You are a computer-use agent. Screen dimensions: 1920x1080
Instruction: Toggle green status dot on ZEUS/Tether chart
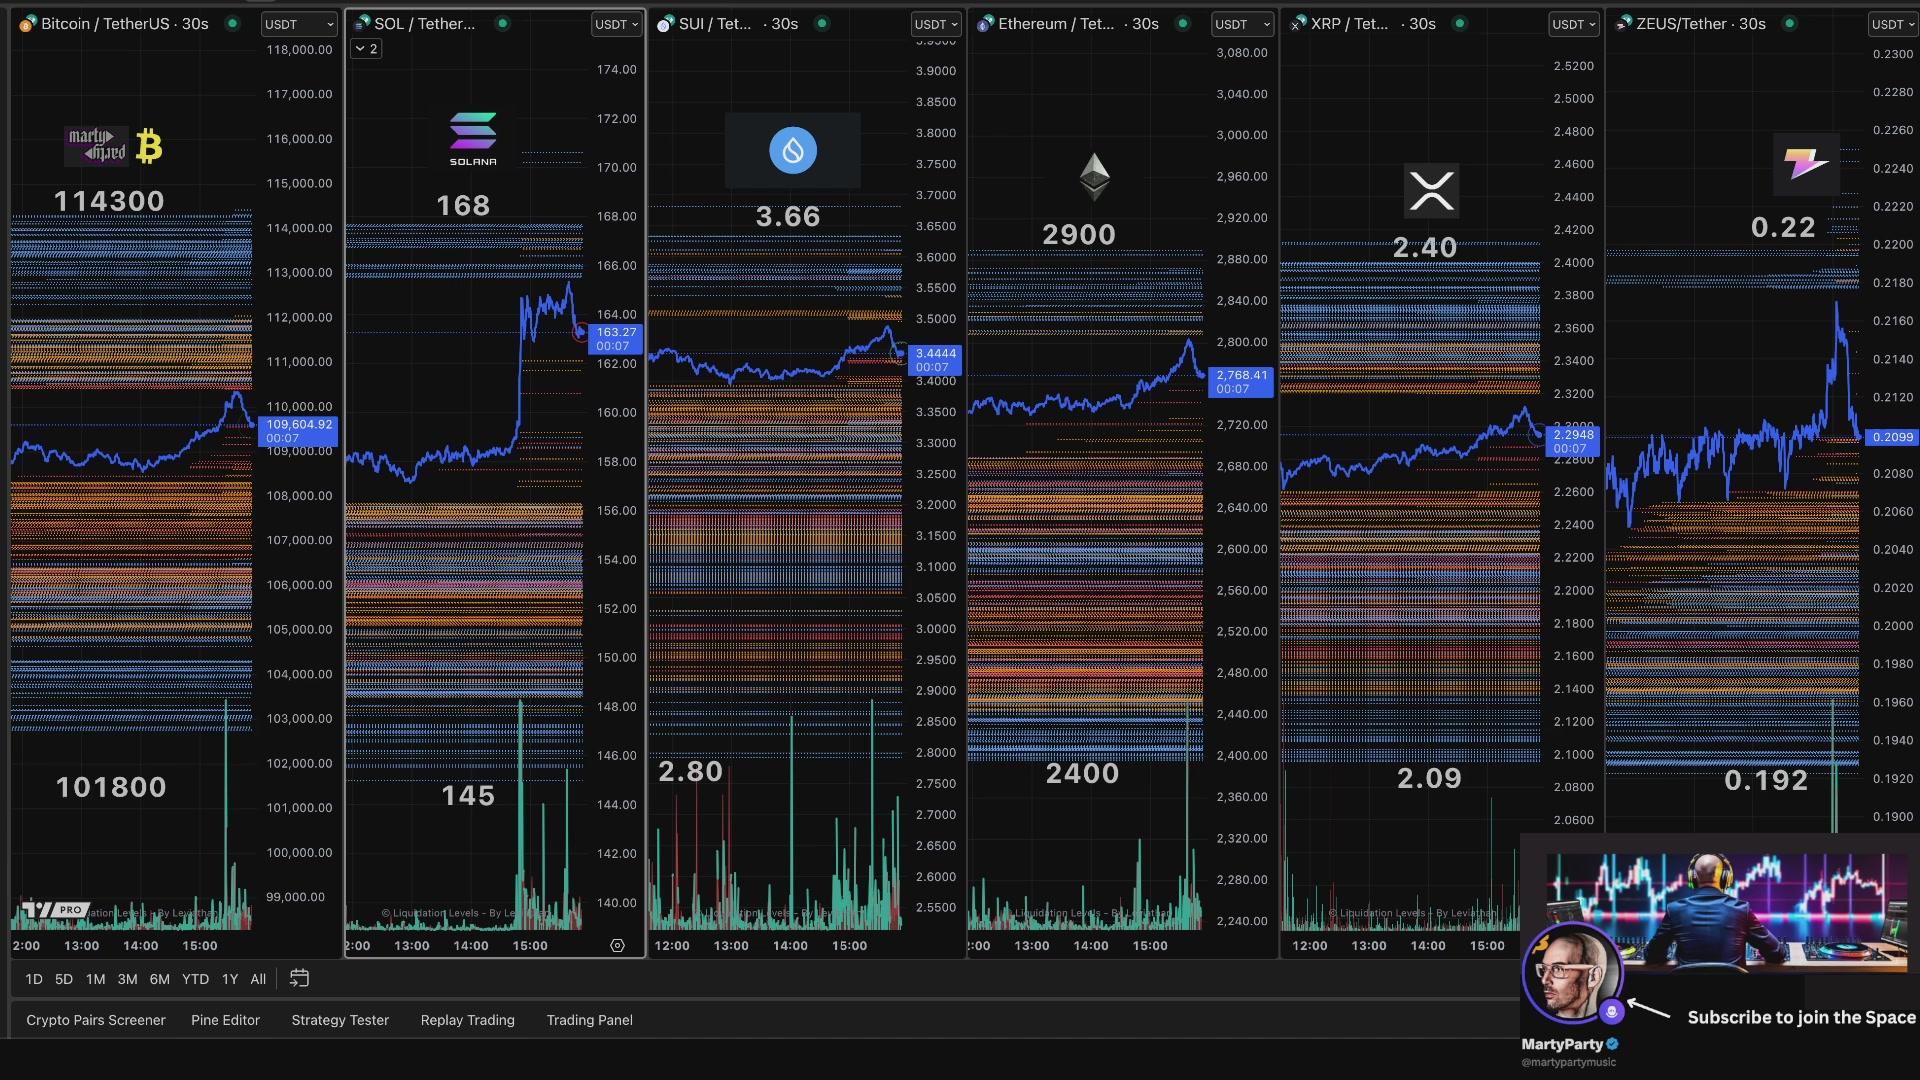tap(1789, 23)
